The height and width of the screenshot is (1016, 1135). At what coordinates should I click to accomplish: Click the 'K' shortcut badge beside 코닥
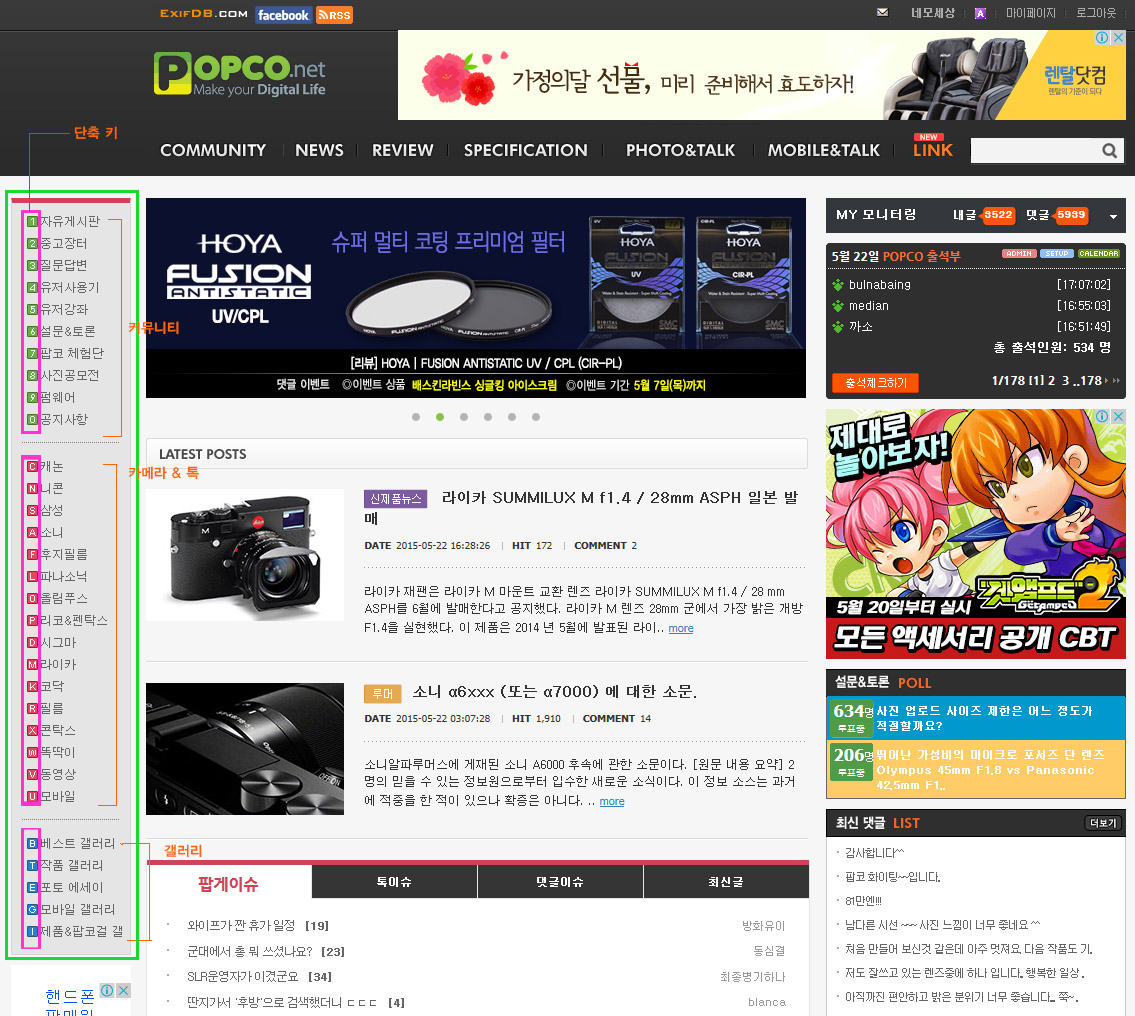[x=33, y=686]
